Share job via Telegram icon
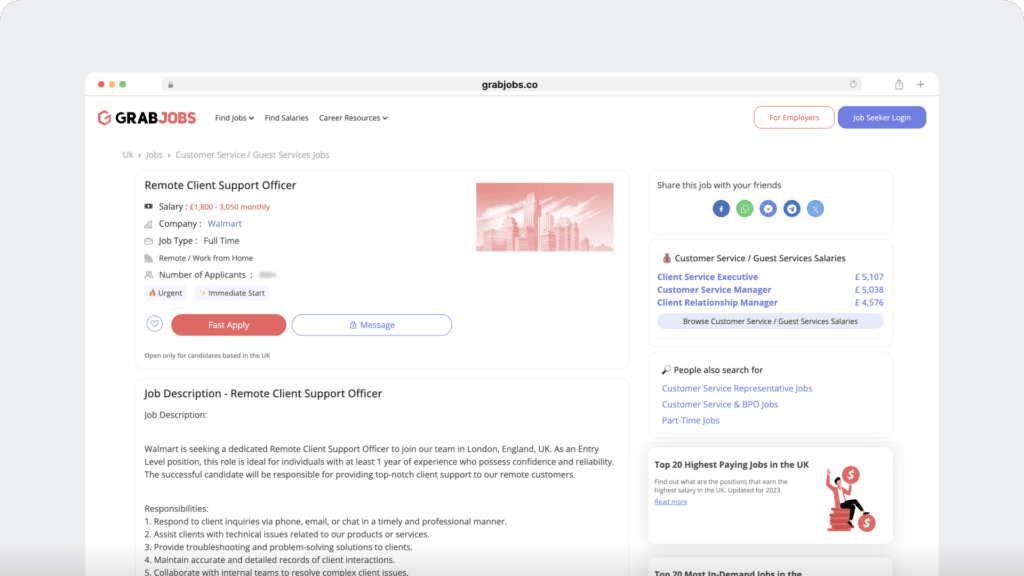 [792, 208]
